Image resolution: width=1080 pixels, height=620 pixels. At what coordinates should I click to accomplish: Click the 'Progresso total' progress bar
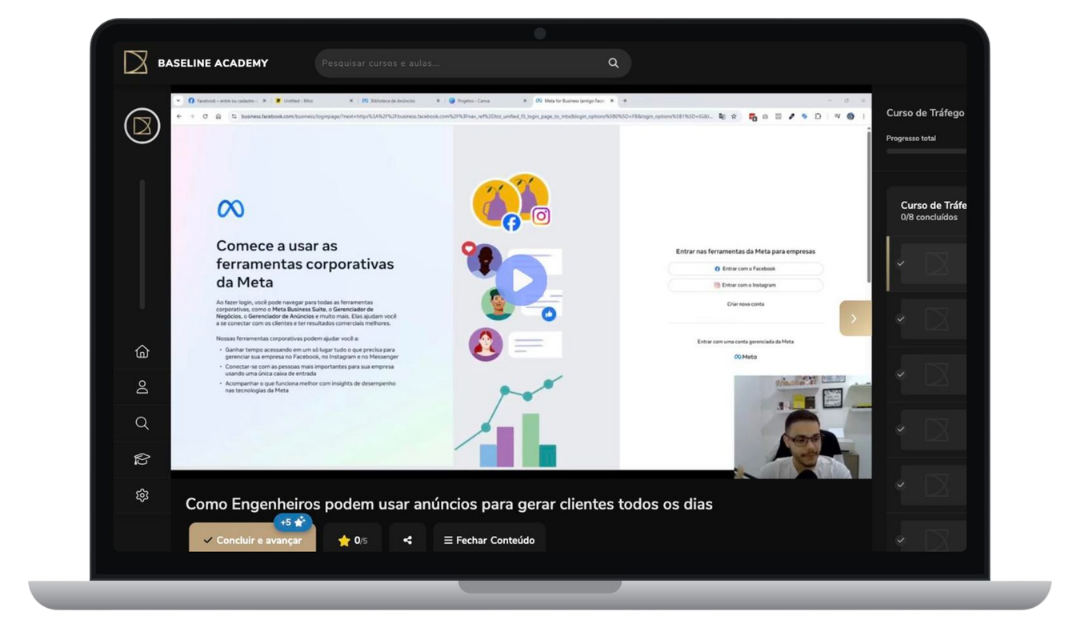coord(926,151)
